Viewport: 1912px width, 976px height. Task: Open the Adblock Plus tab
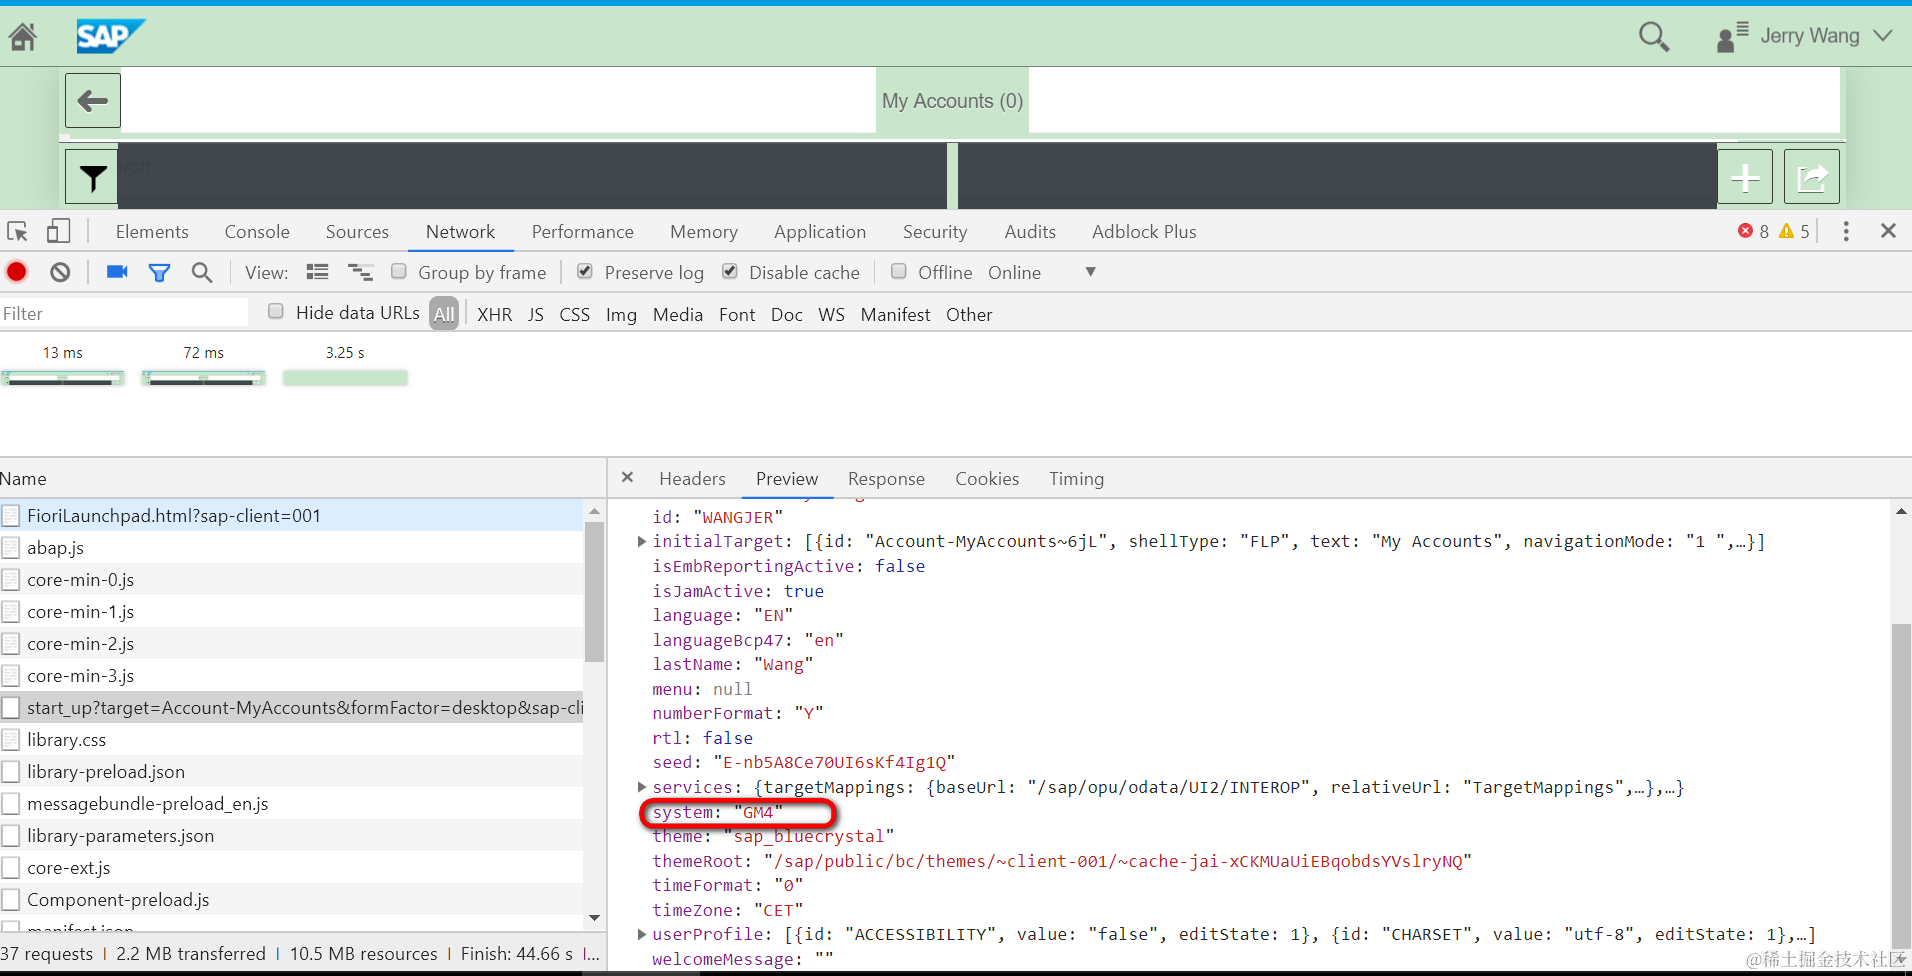[1144, 232]
